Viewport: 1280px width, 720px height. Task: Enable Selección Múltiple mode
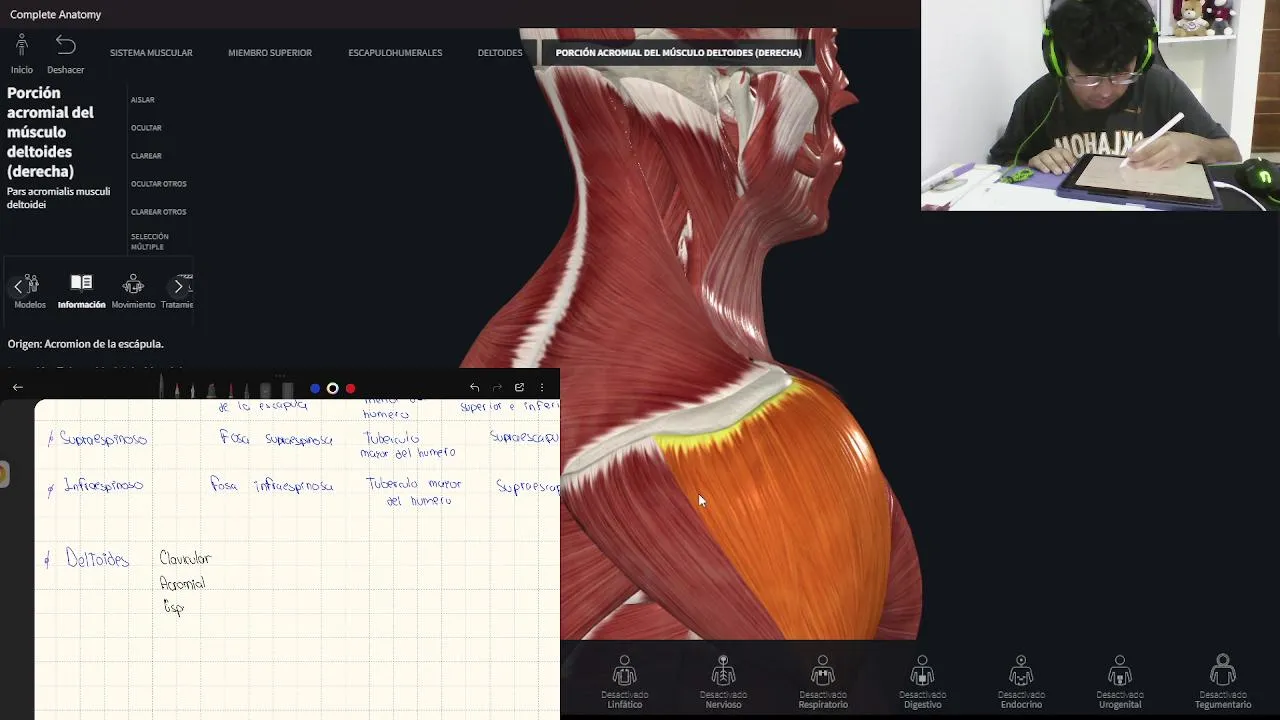[x=149, y=241]
